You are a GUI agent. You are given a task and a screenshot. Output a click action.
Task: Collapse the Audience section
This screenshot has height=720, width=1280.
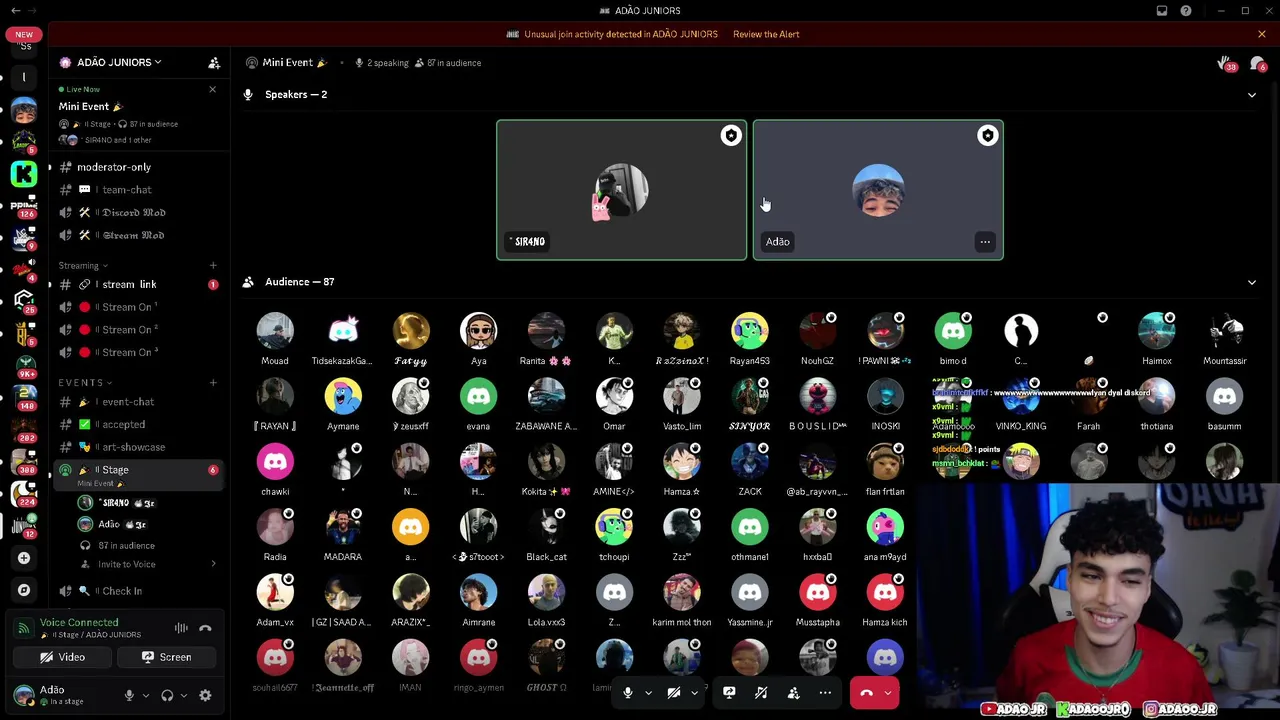coord(1251,282)
